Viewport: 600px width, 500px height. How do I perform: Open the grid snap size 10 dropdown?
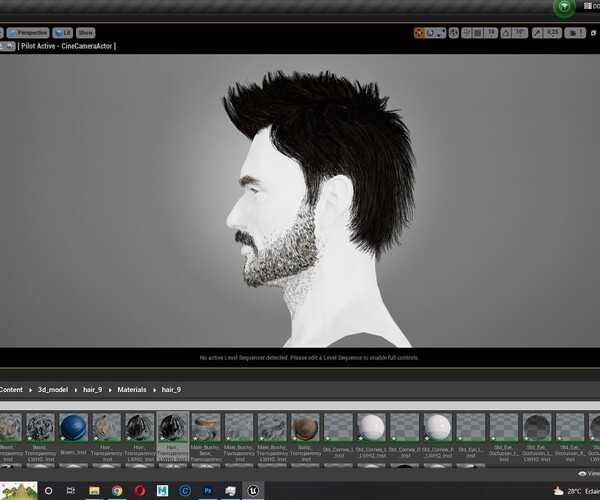coord(491,33)
